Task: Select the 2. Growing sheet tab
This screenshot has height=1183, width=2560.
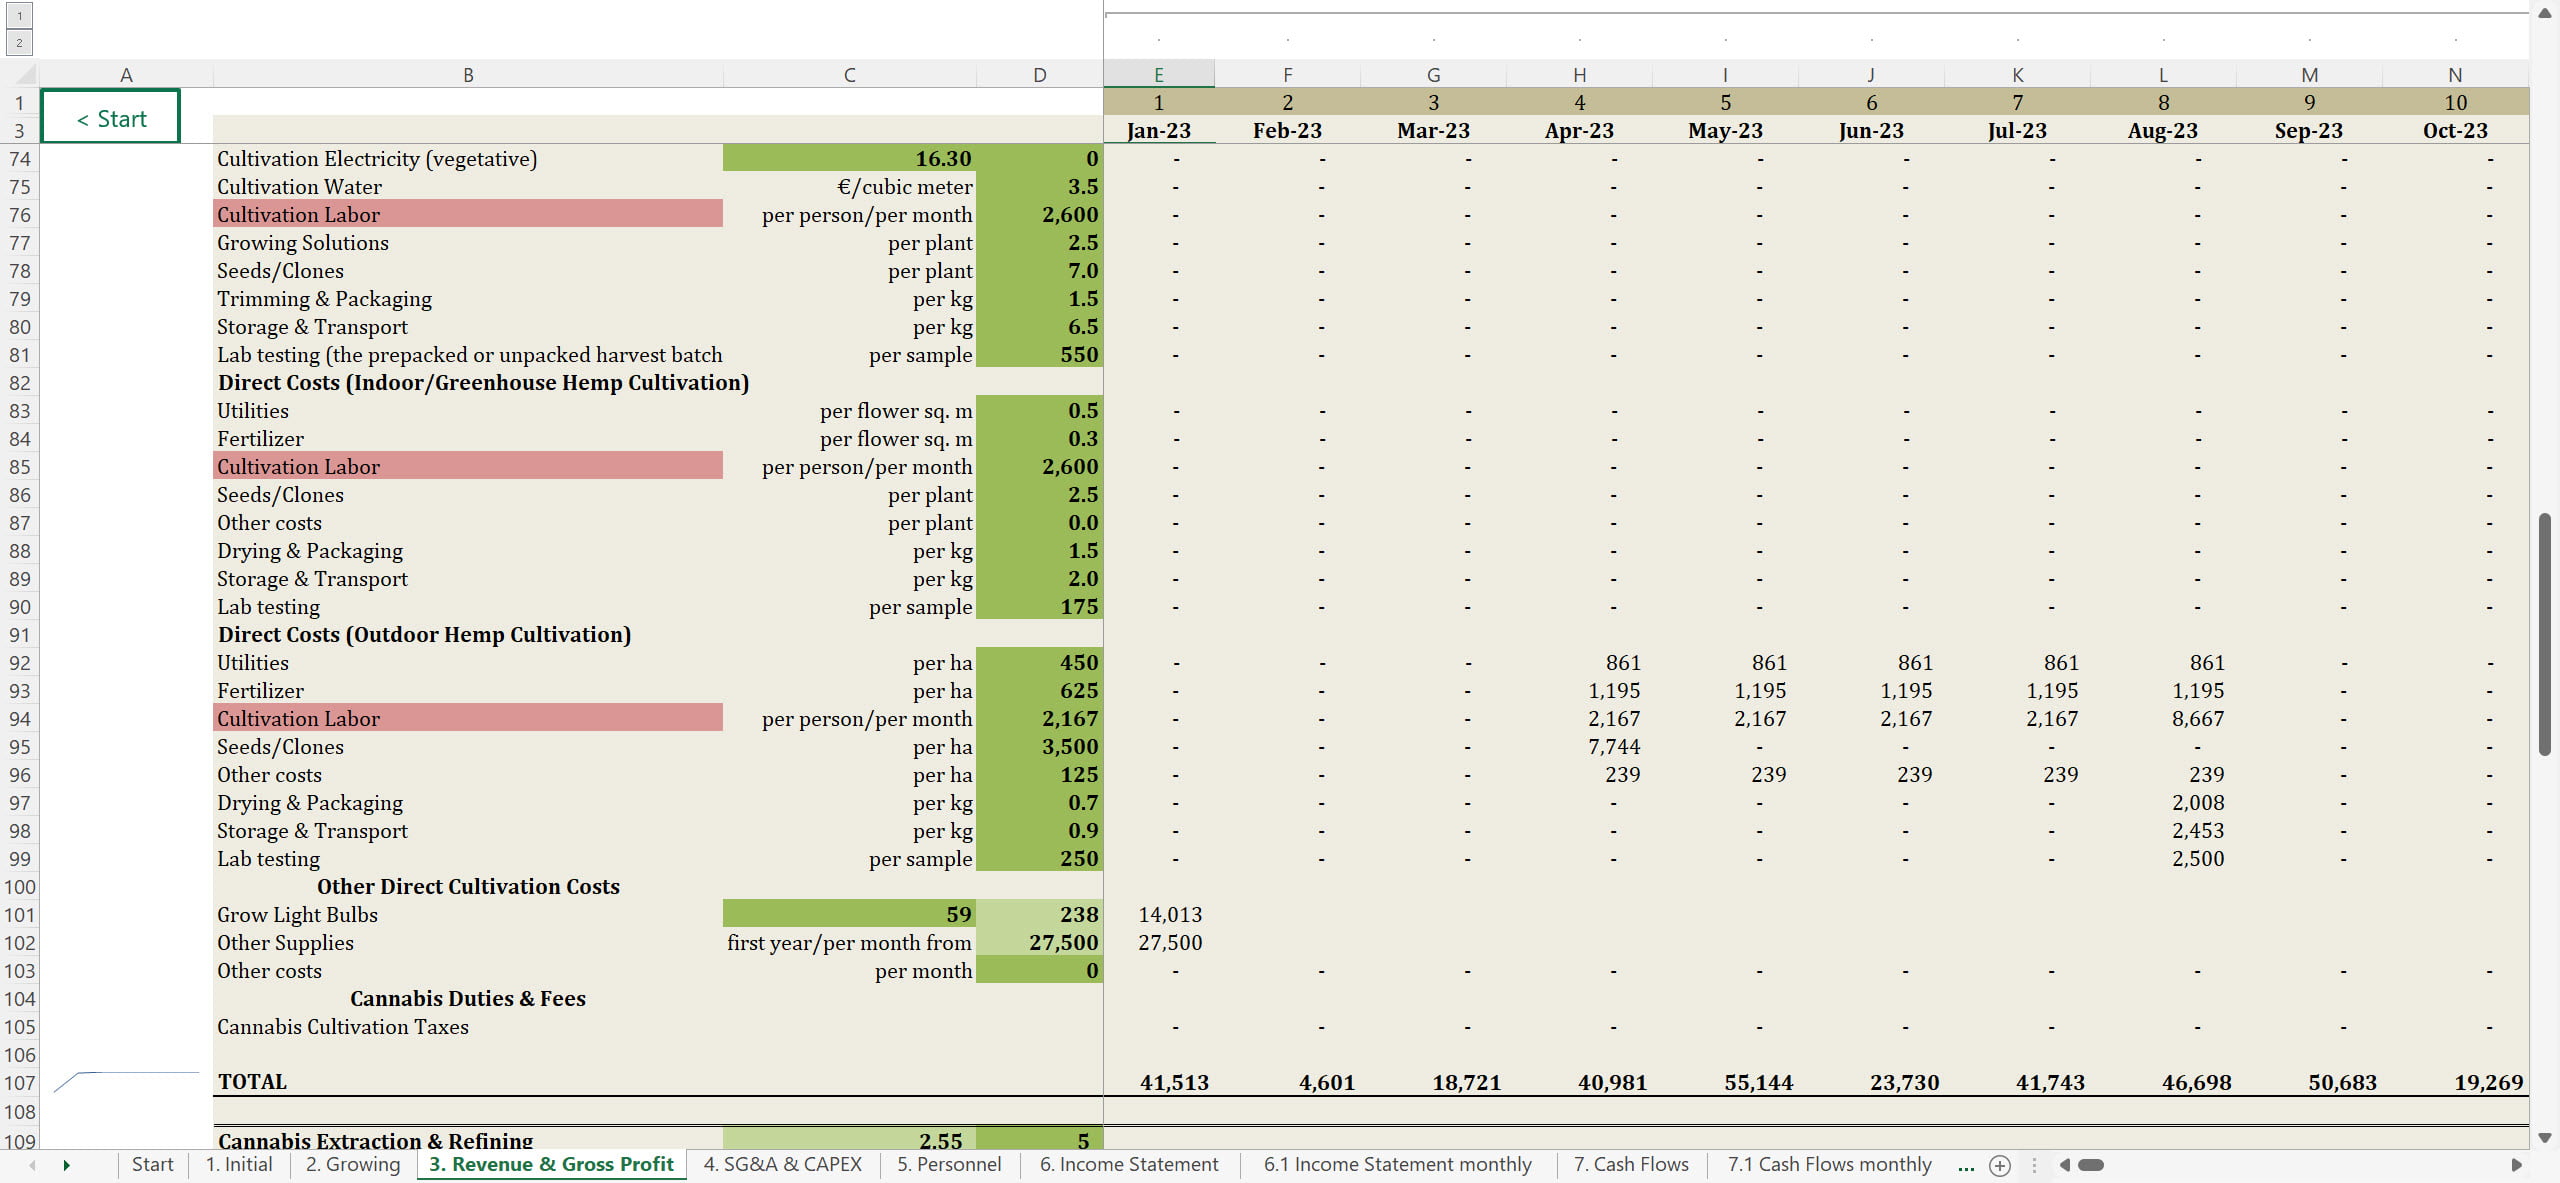Action: coord(353,1164)
